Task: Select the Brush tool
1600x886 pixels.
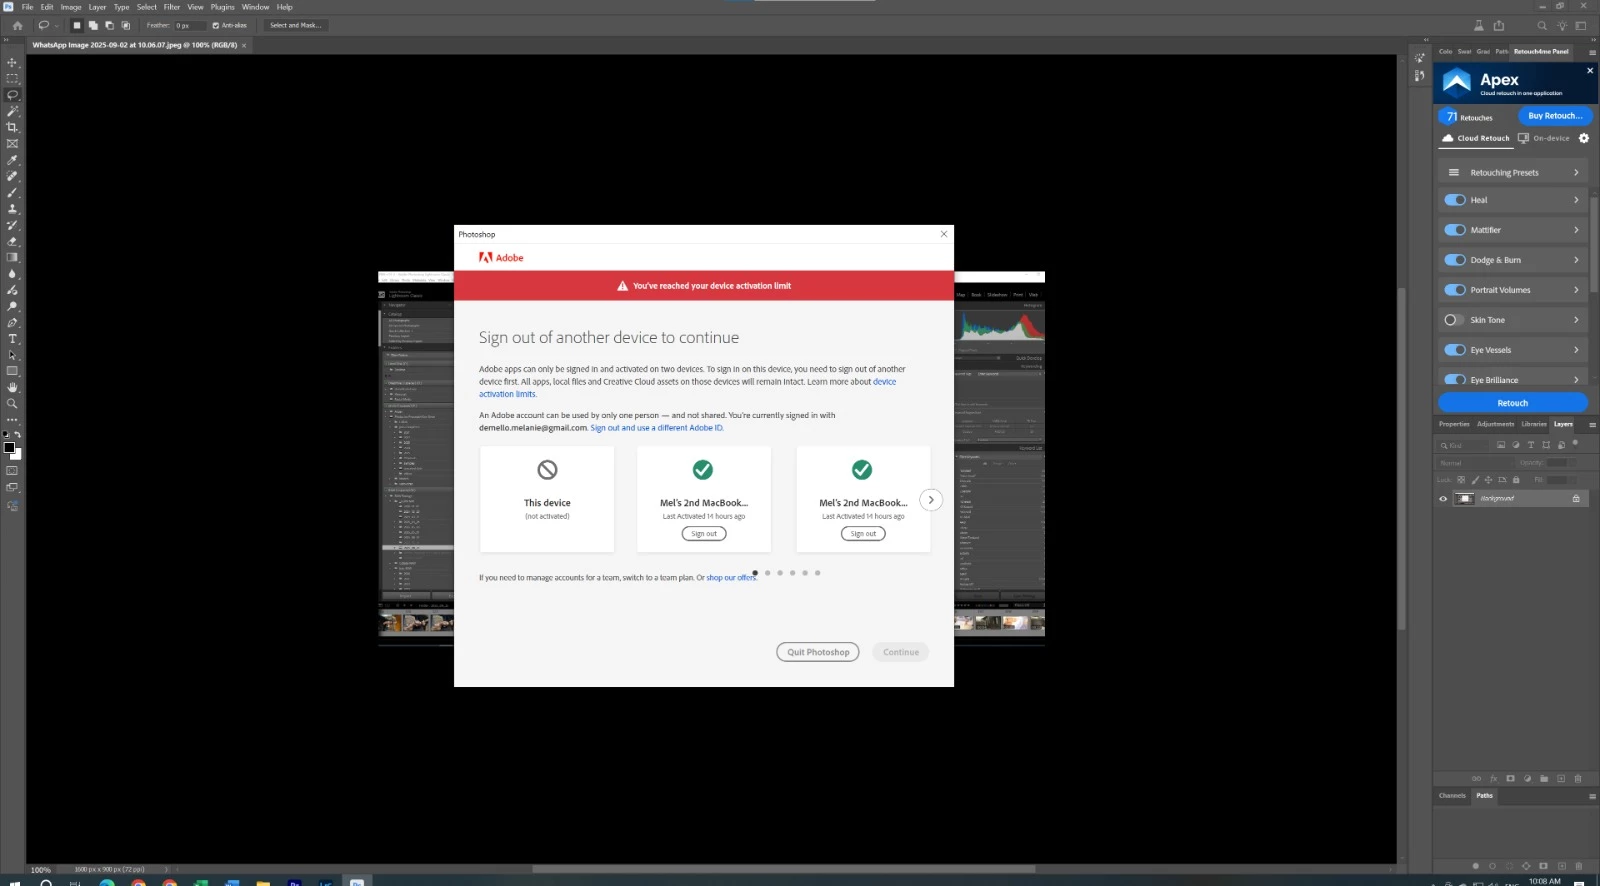Action: click(x=12, y=192)
